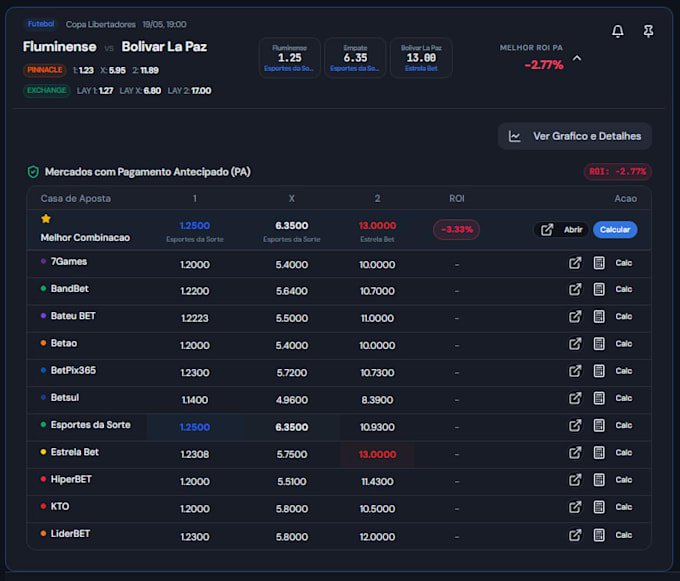Open 7Games external link icon
This screenshot has width=680, height=581.
[575, 263]
